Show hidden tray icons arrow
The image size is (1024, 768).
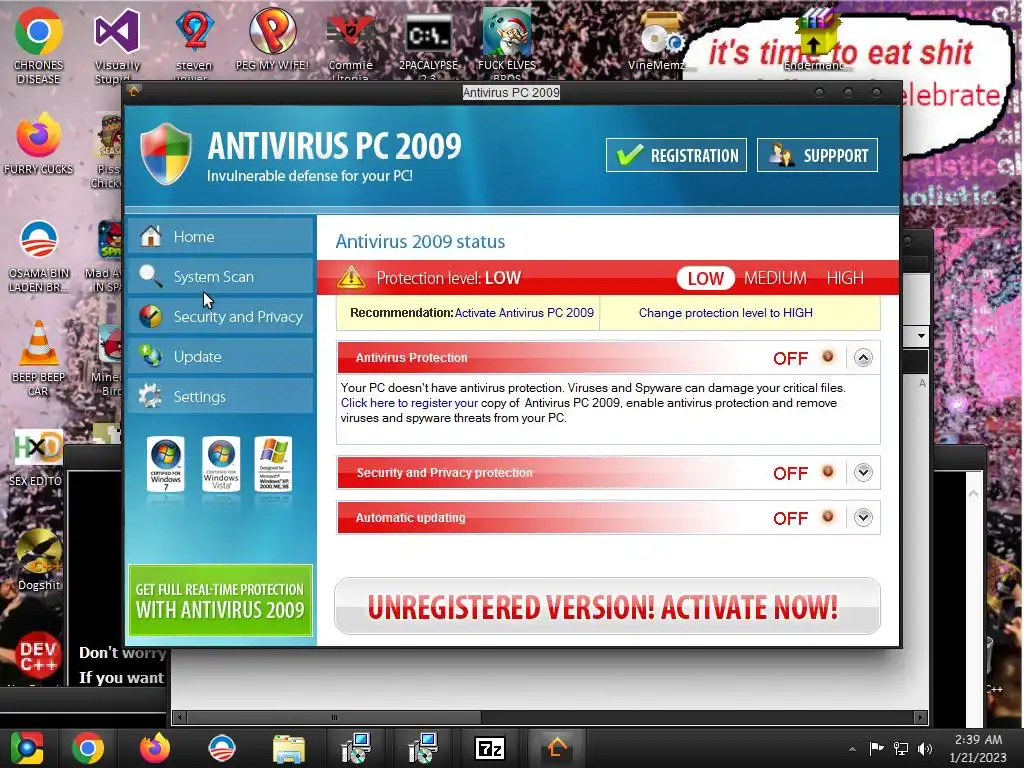(852, 749)
